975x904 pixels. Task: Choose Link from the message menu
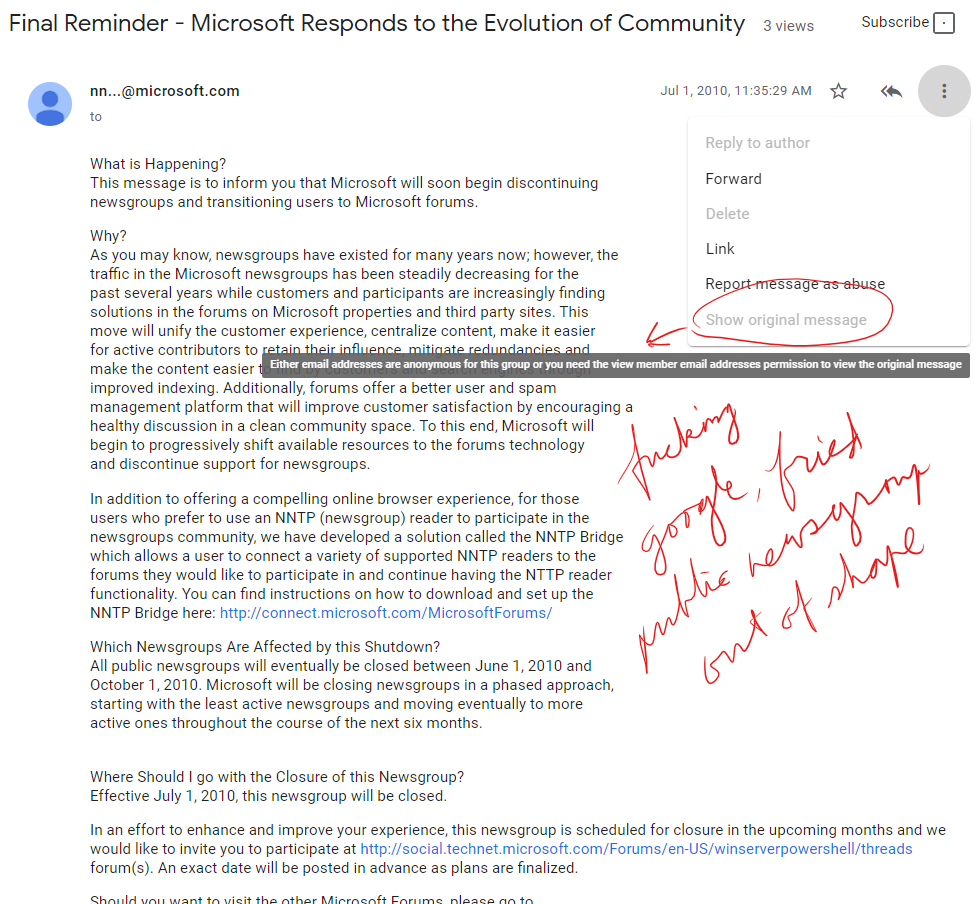(x=720, y=249)
